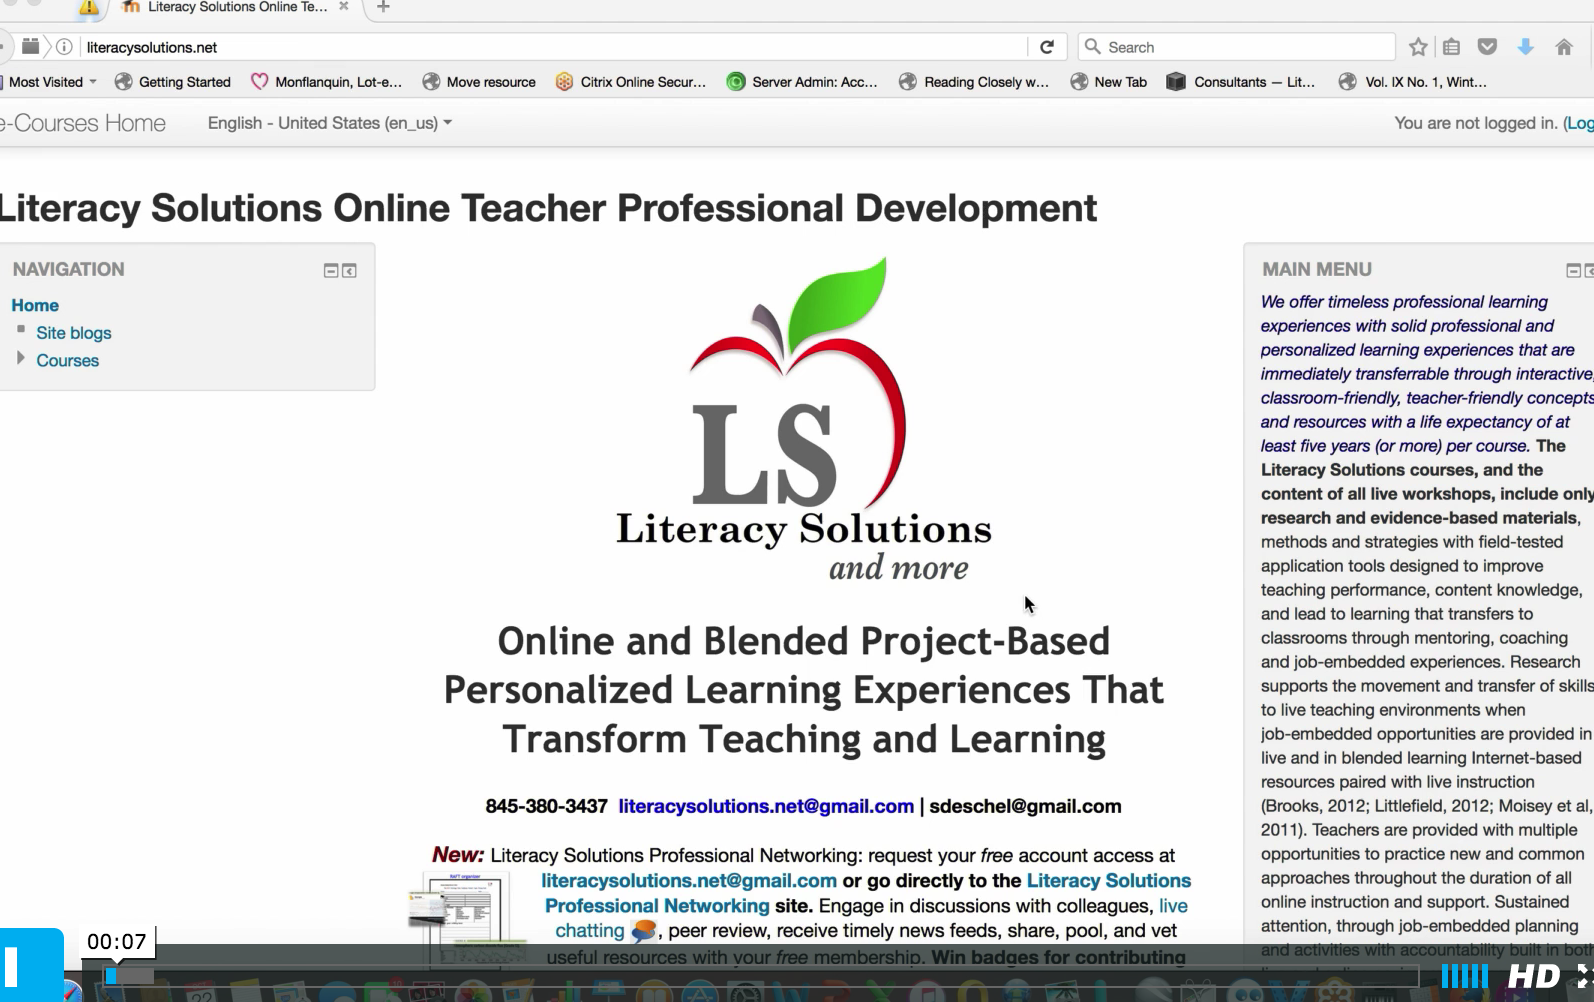Open Monflanquin bookmark
Screen dimensions: 1594x1002
pyautogui.click(x=326, y=82)
